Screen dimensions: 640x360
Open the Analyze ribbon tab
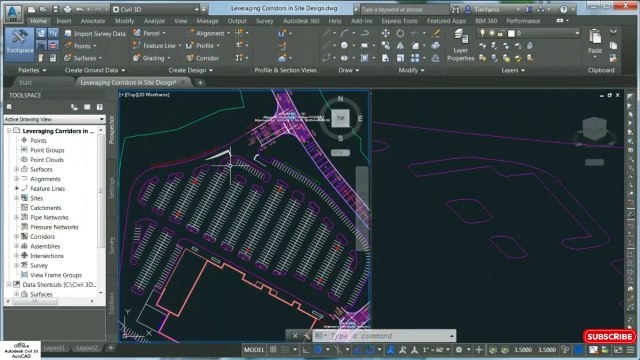point(154,21)
